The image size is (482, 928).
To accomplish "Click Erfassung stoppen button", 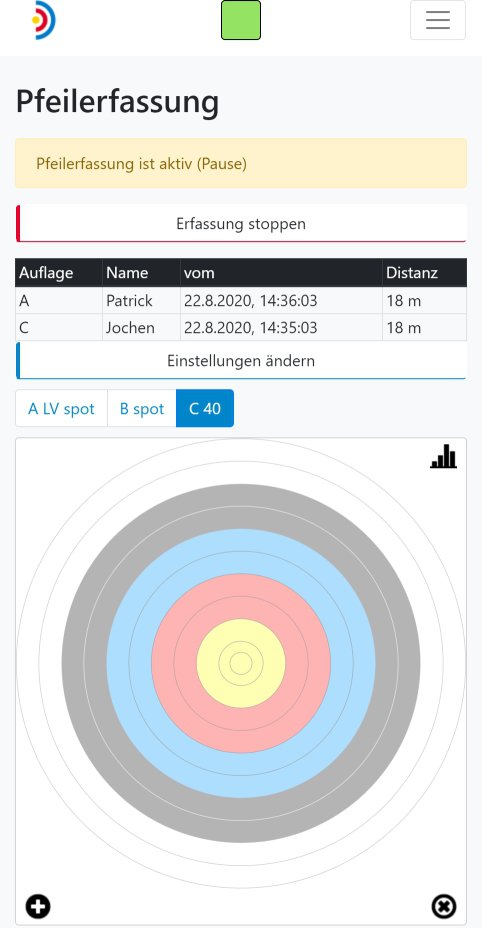I will 241,224.
